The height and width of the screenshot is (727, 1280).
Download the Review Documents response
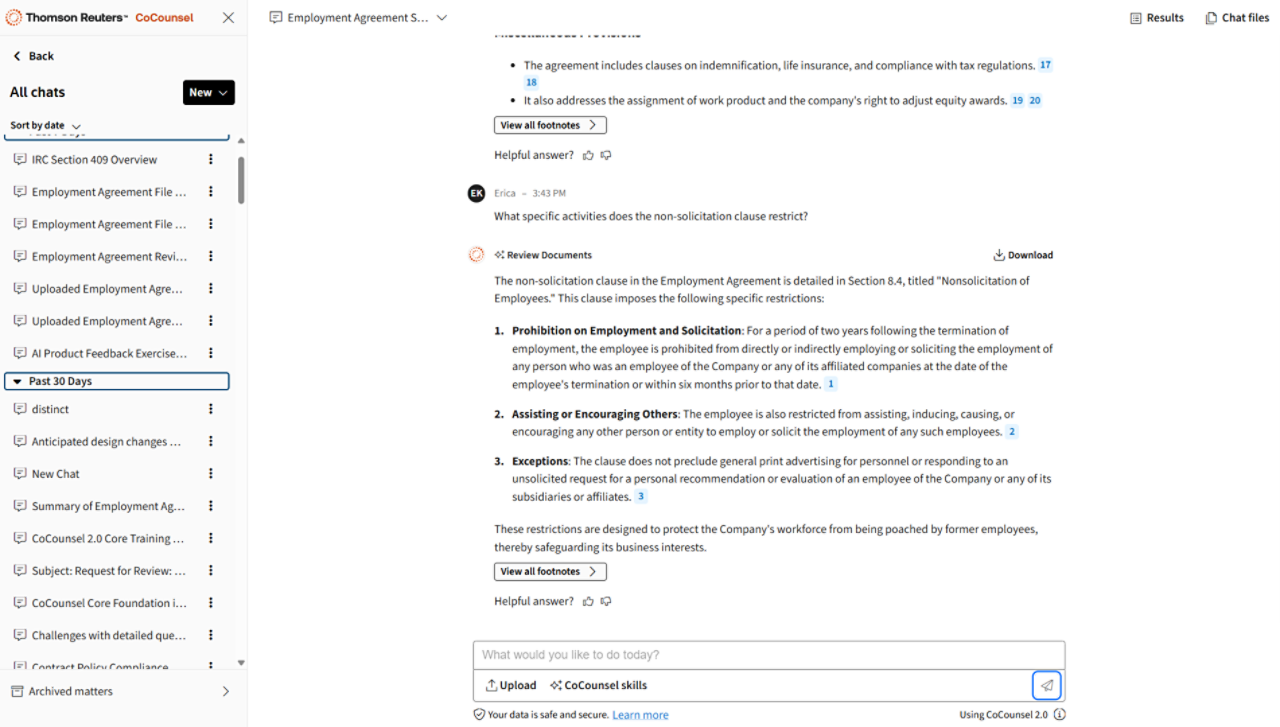tap(1023, 255)
